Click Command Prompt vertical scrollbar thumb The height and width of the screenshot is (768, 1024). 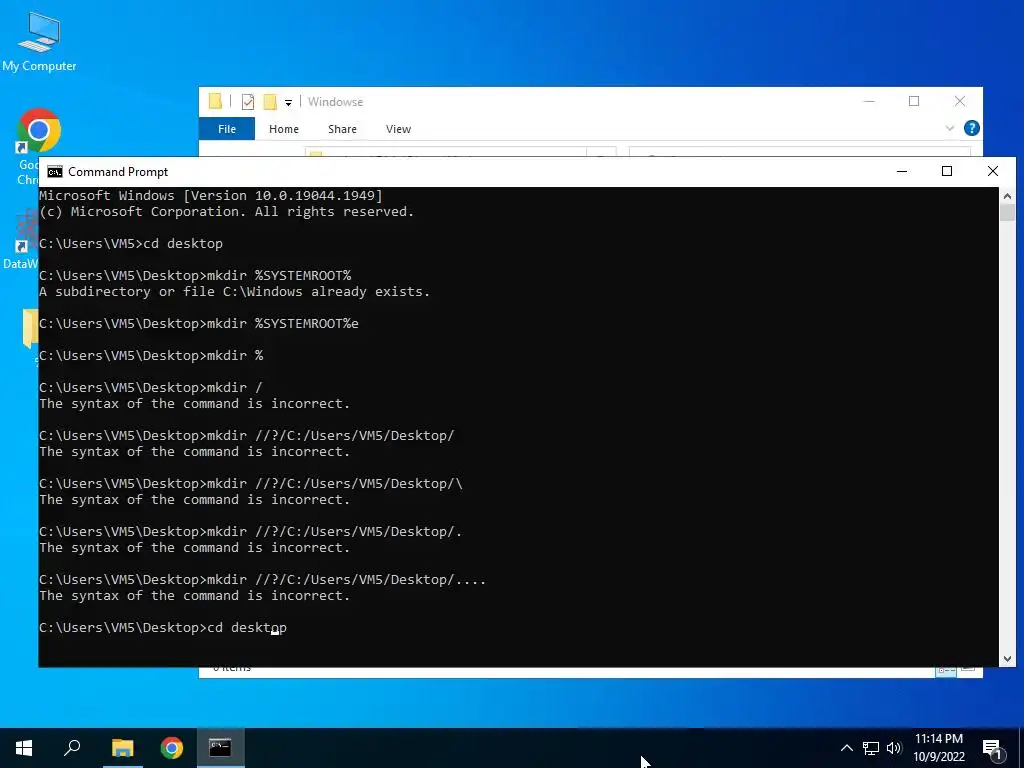pyautogui.click(x=1007, y=212)
